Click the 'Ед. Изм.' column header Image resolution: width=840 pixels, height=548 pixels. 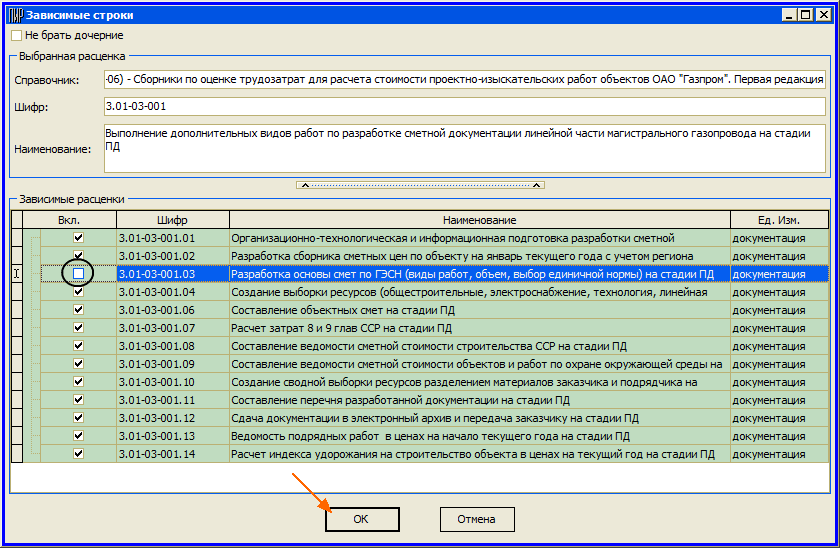[x=778, y=220]
